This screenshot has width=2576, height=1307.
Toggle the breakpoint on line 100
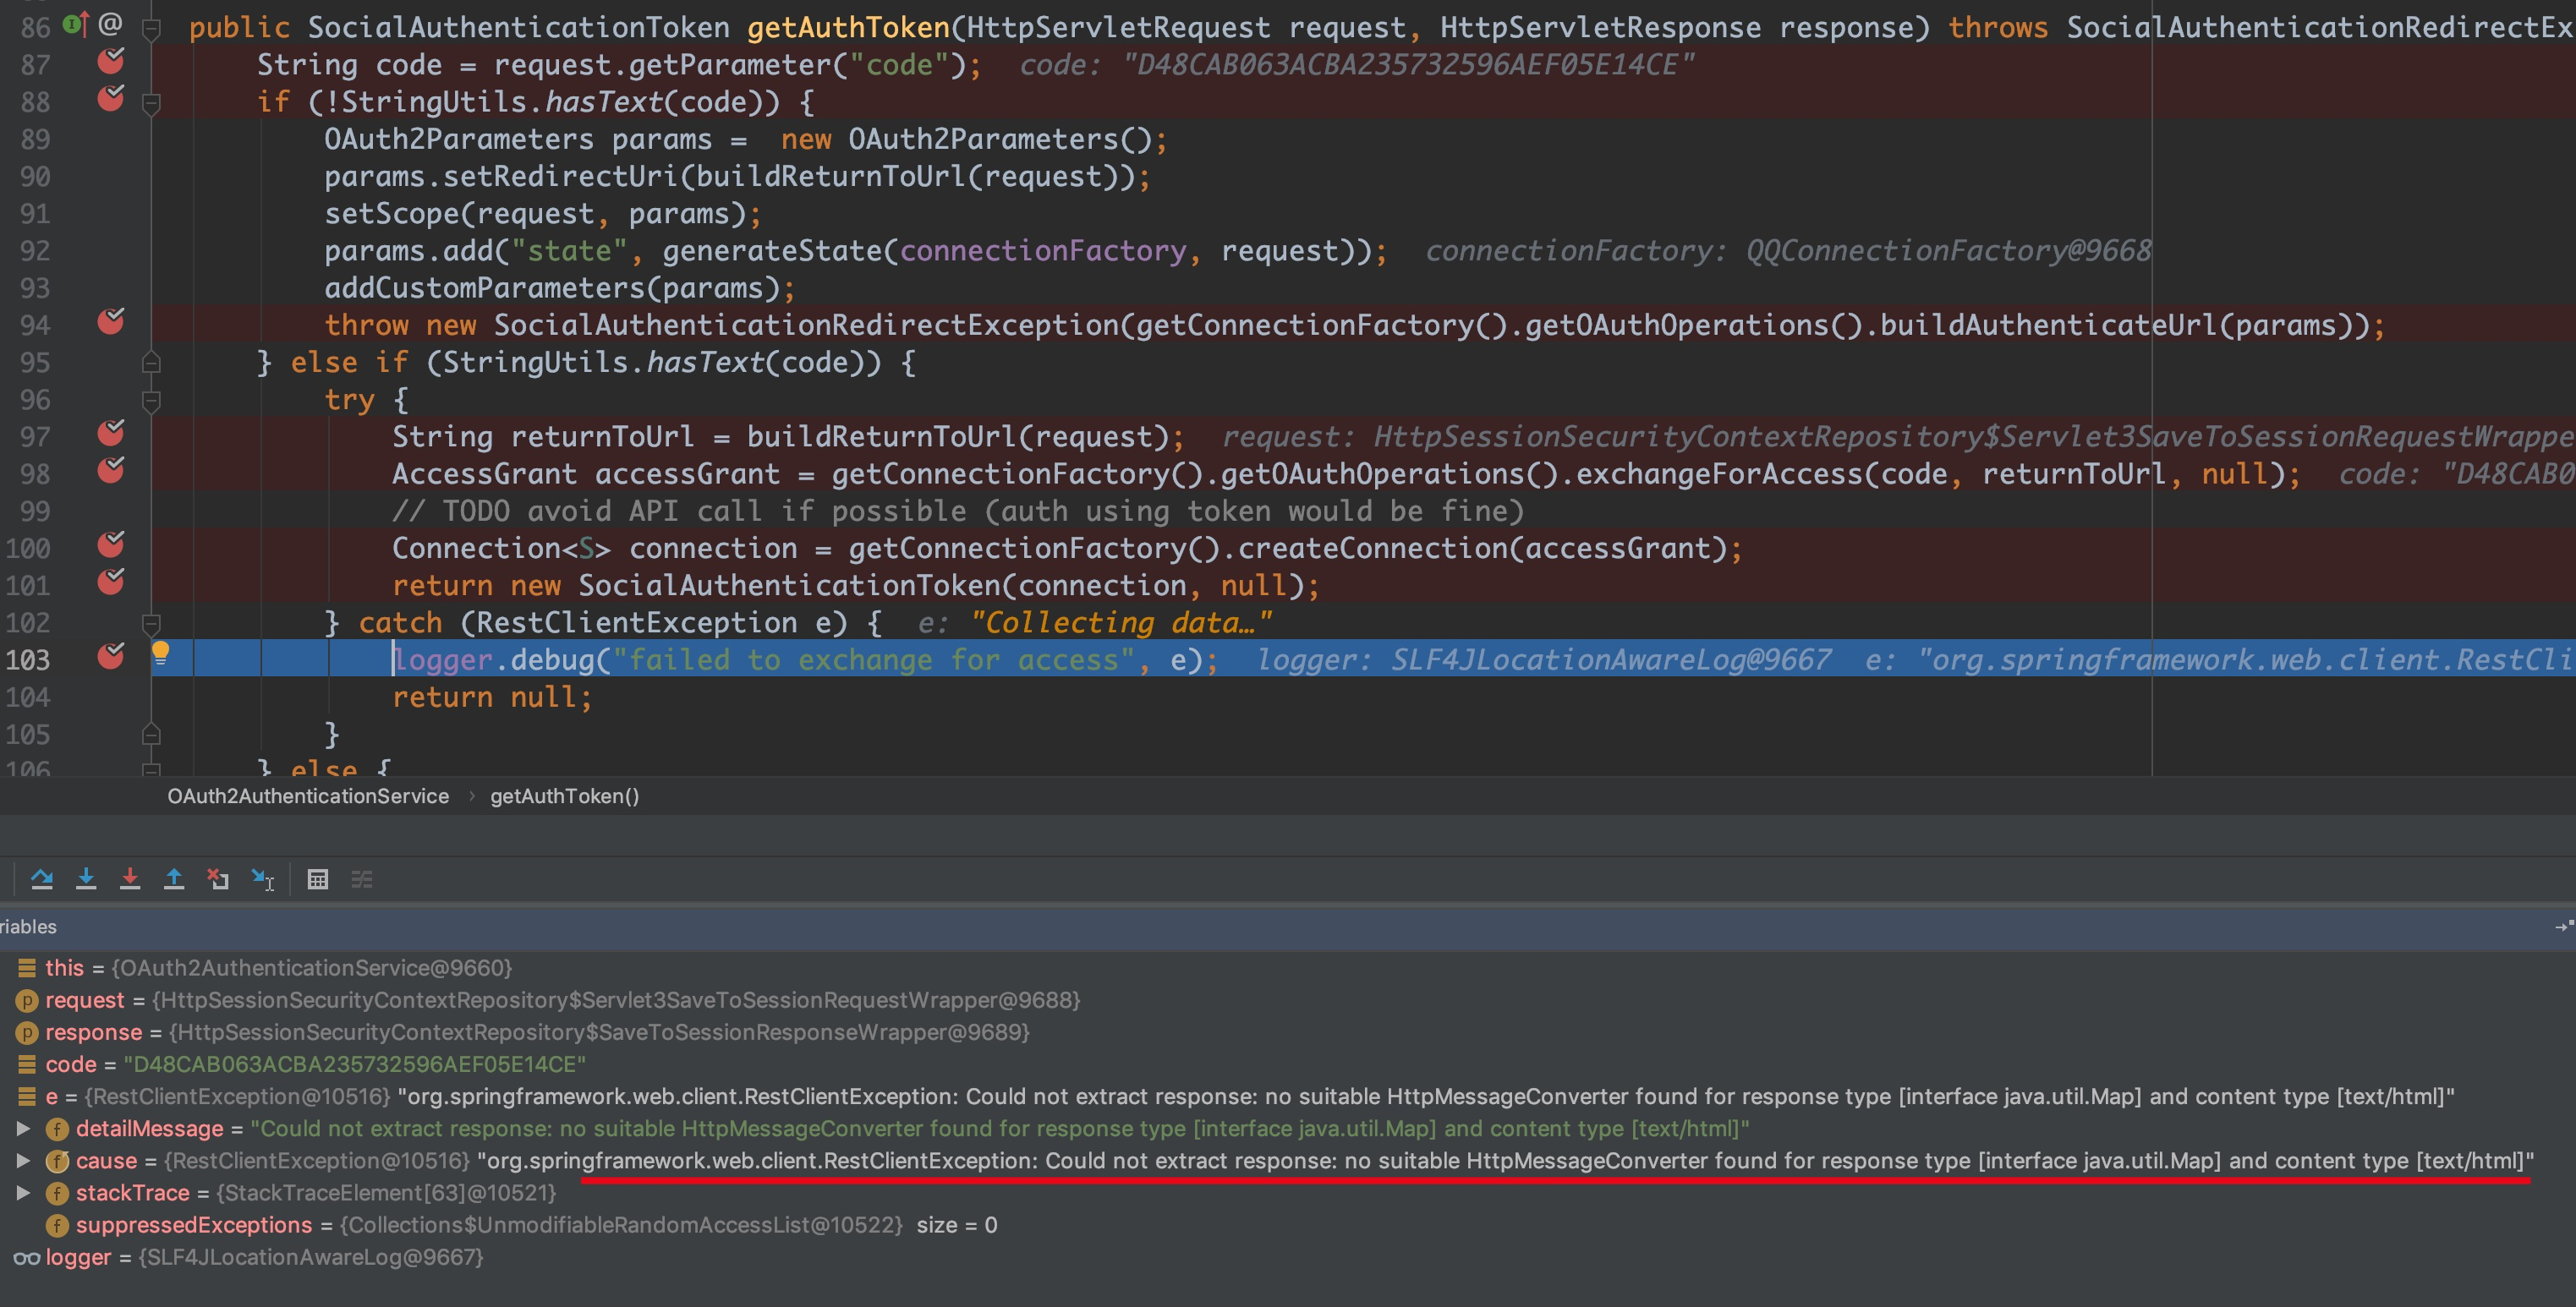[111, 547]
